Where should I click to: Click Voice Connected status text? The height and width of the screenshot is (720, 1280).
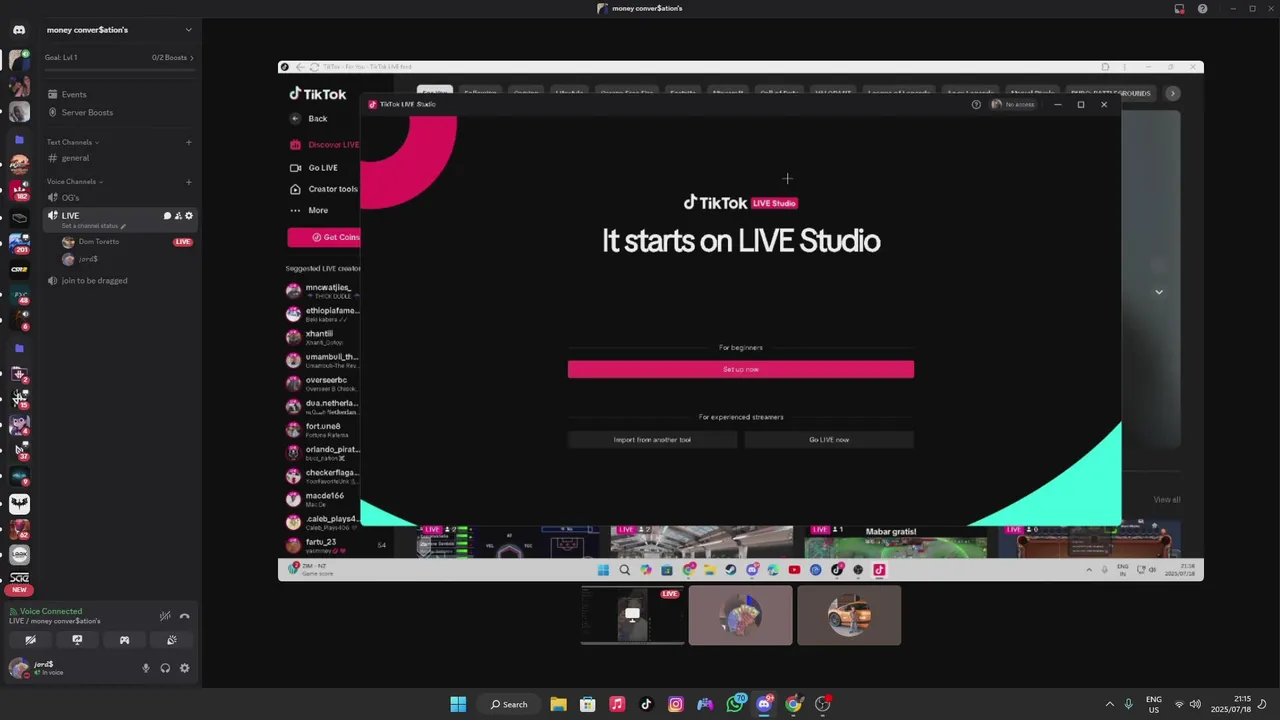click(51, 611)
